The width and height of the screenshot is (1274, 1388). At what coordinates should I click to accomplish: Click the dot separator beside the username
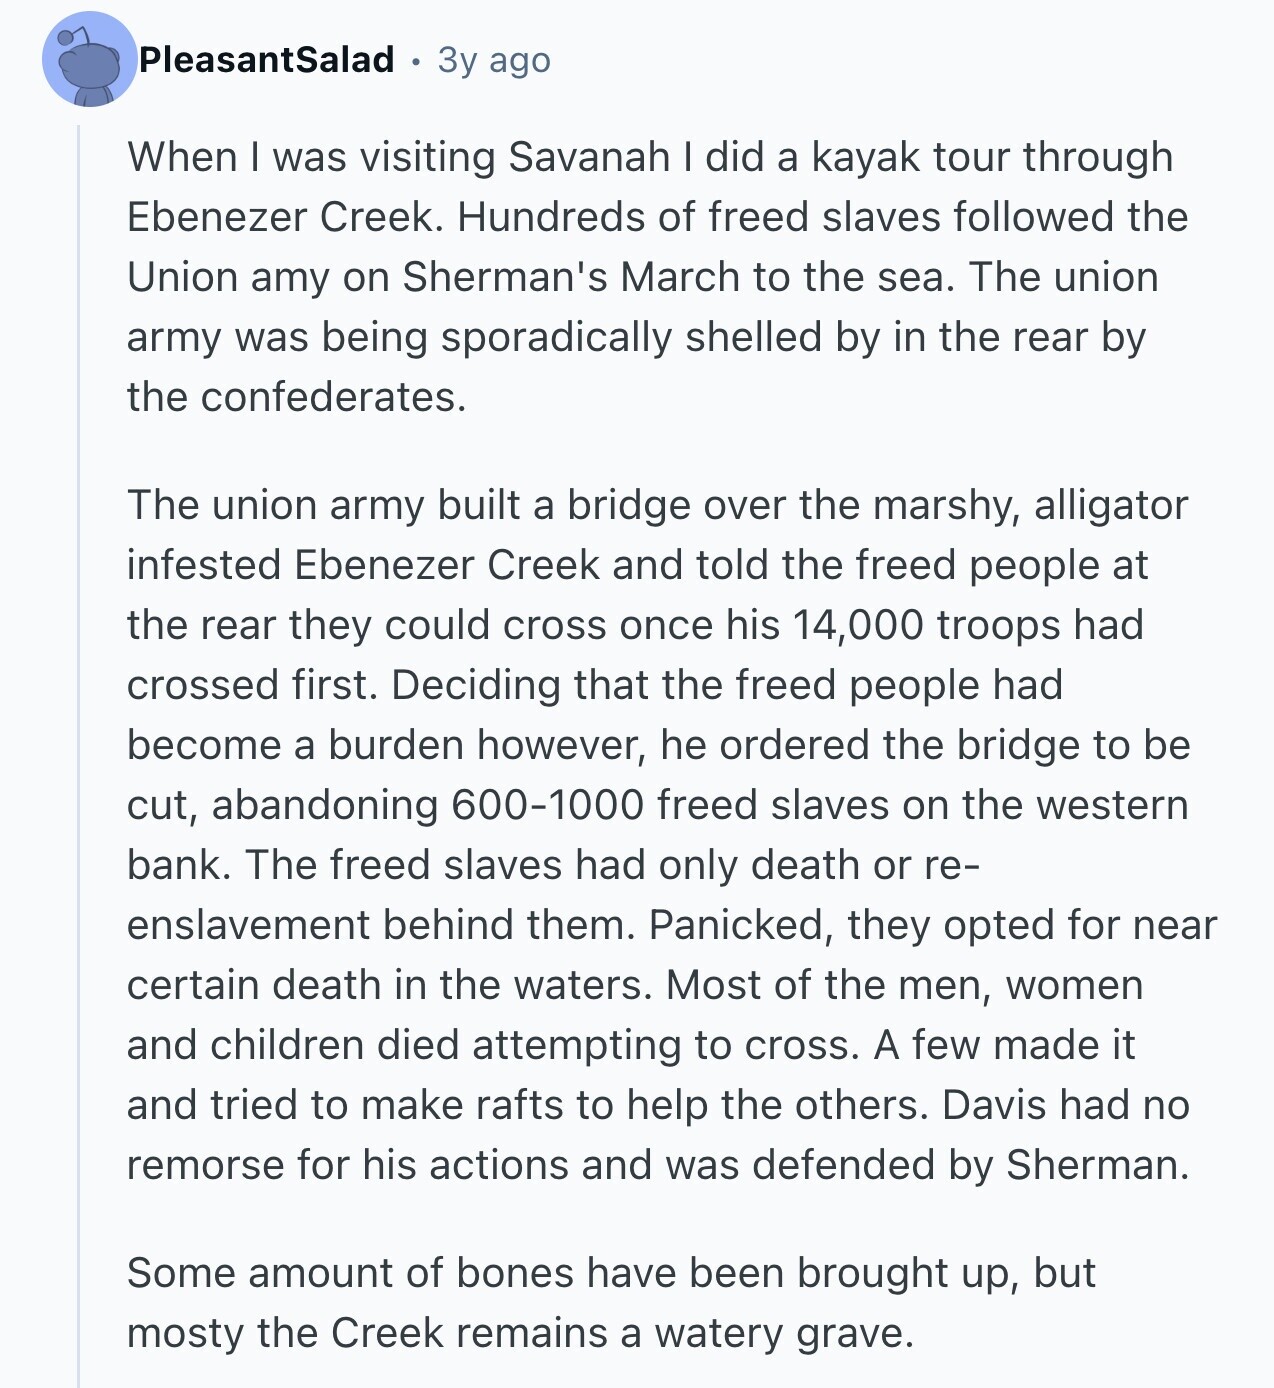pyautogui.click(x=416, y=62)
